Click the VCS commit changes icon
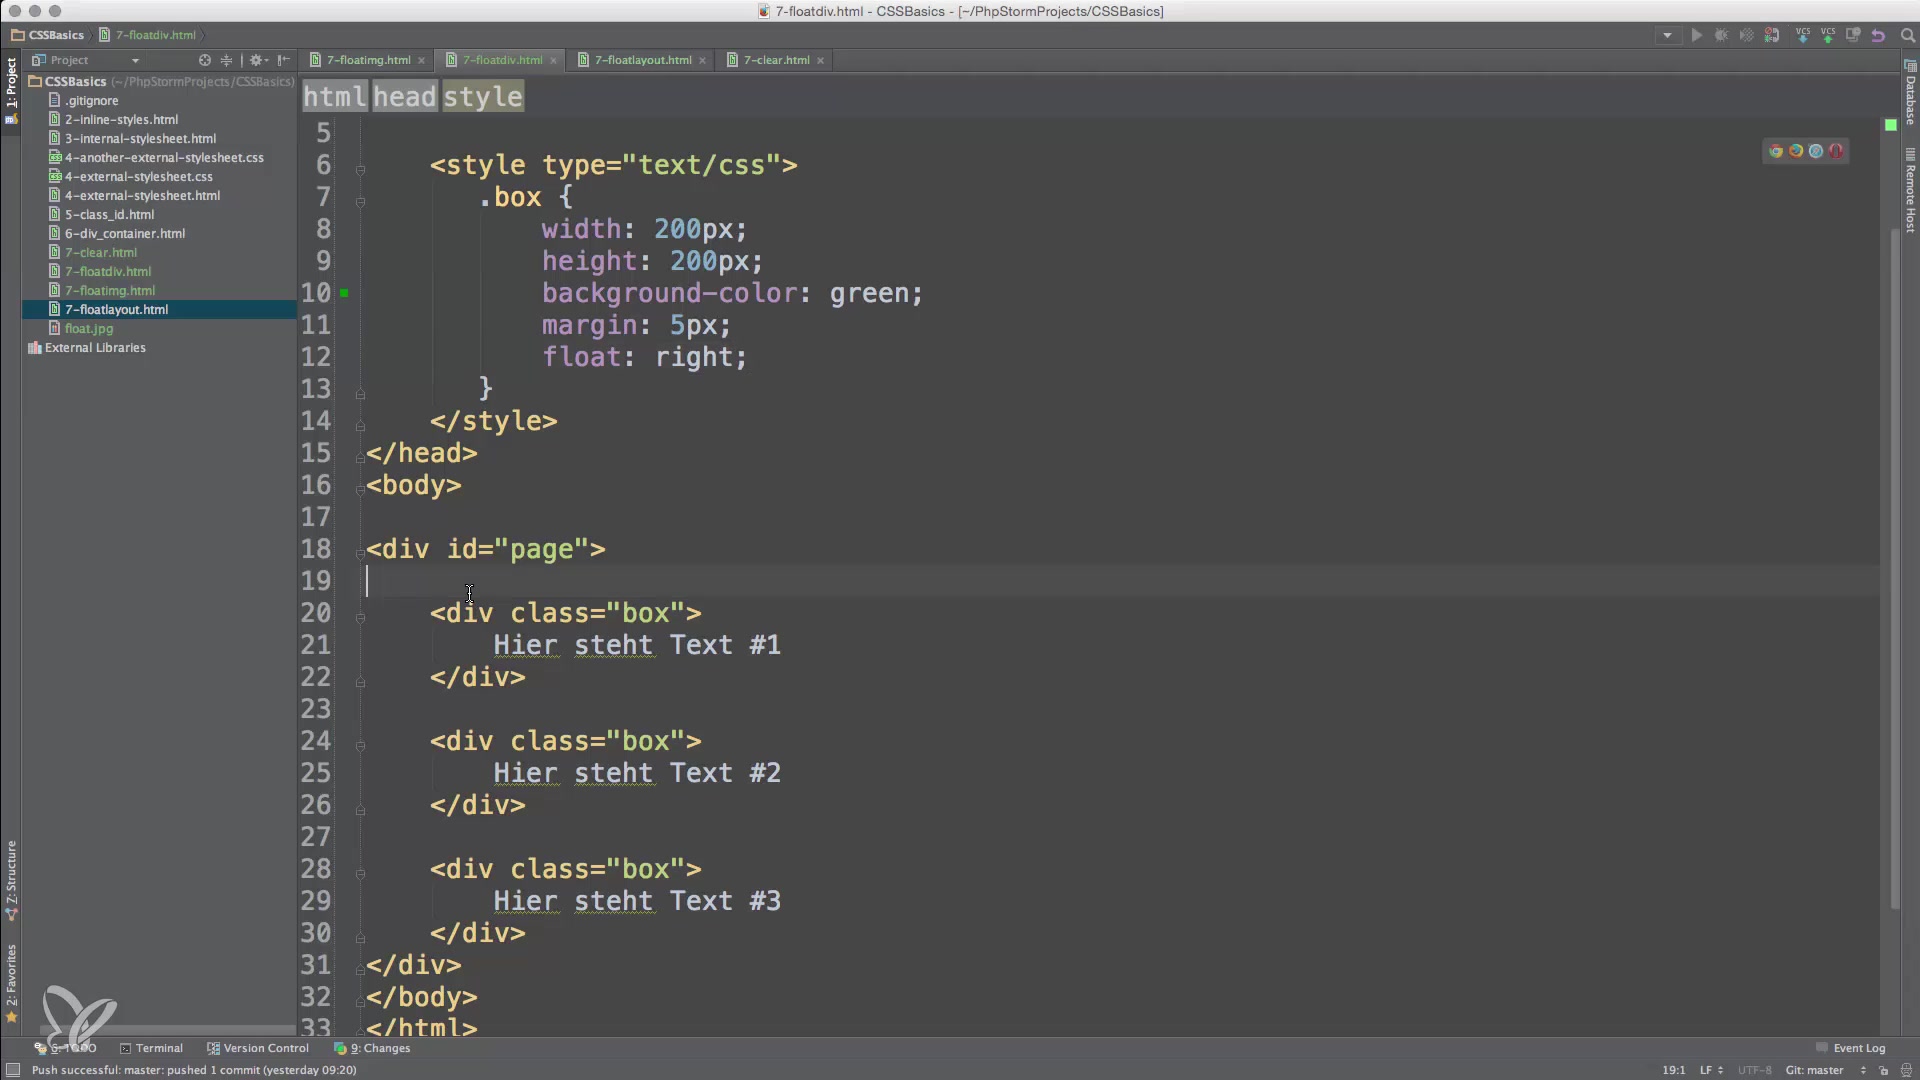Screen dimensions: 1920x1080 click(1828, 35)
